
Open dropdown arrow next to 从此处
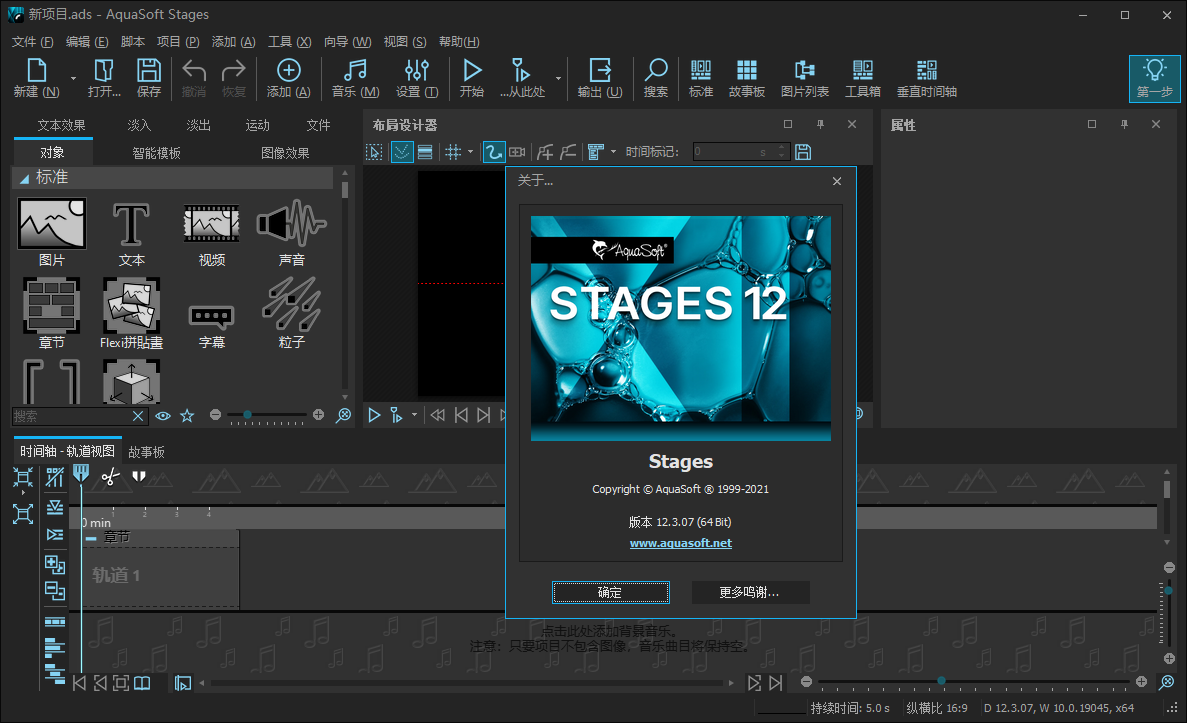coord(559,78)
